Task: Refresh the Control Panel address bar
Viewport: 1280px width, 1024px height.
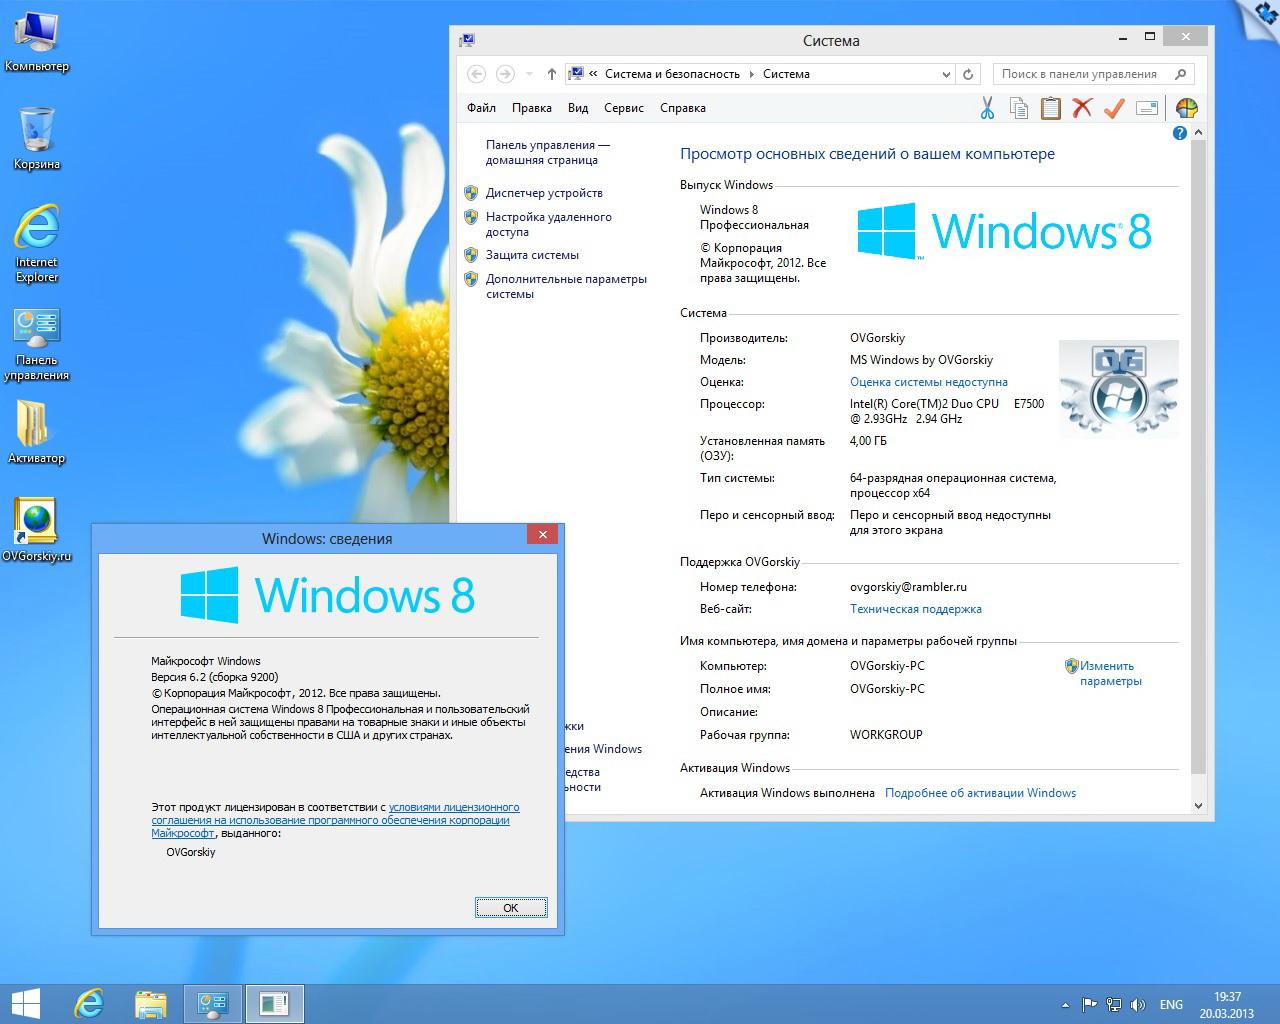Action: [968, 74]
